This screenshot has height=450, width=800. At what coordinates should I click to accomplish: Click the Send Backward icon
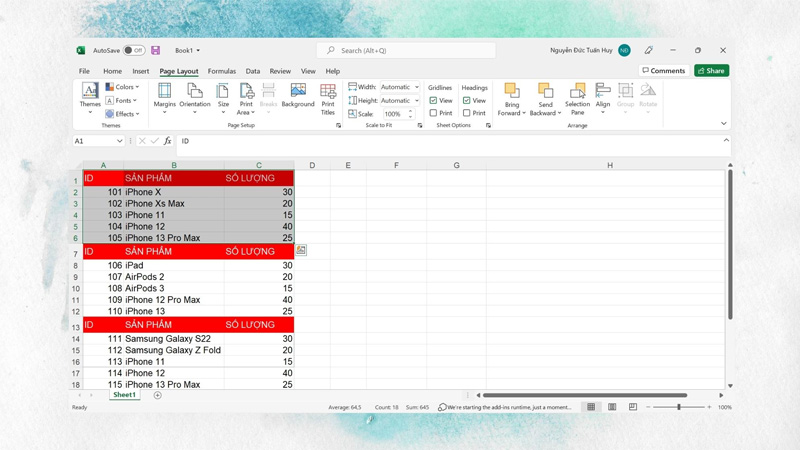click(x=545, y=91)
